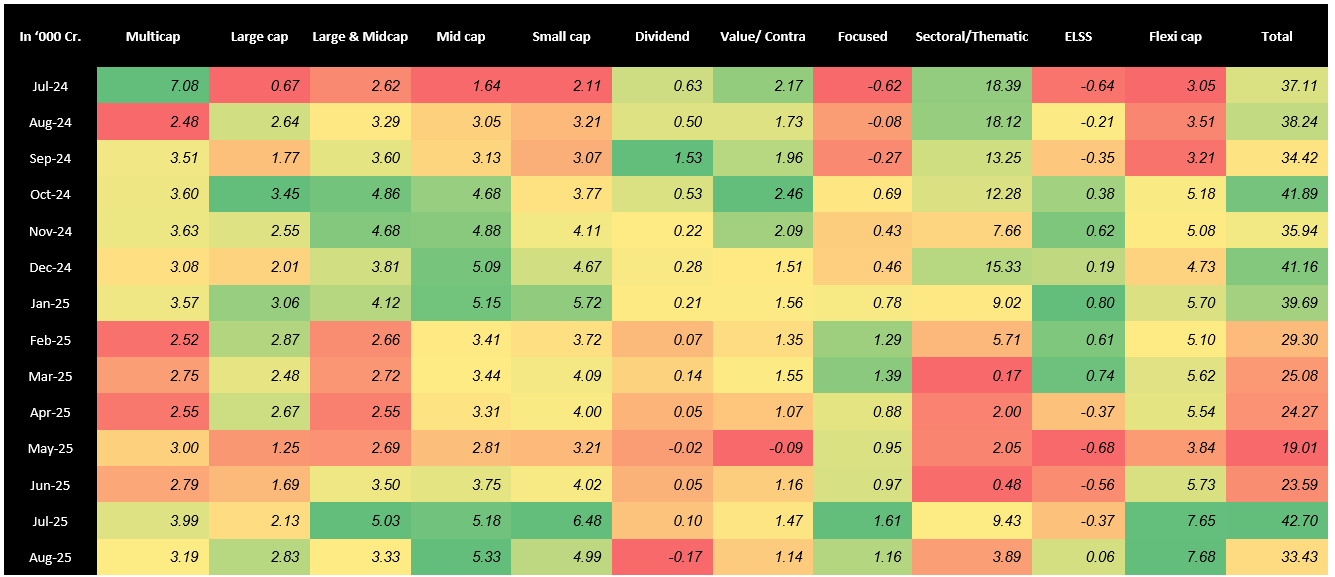Click the May-25 Total cell showing 19.01

click(x=1276, y=449)
